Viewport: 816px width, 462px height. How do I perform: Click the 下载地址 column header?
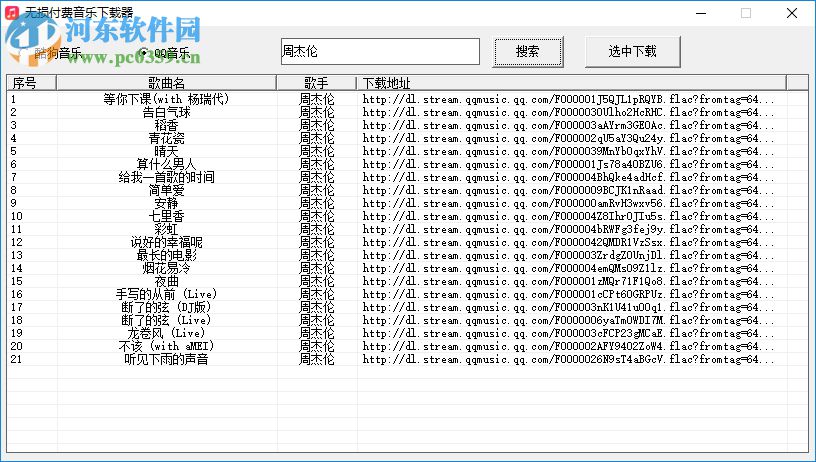(x=571, y=83)
